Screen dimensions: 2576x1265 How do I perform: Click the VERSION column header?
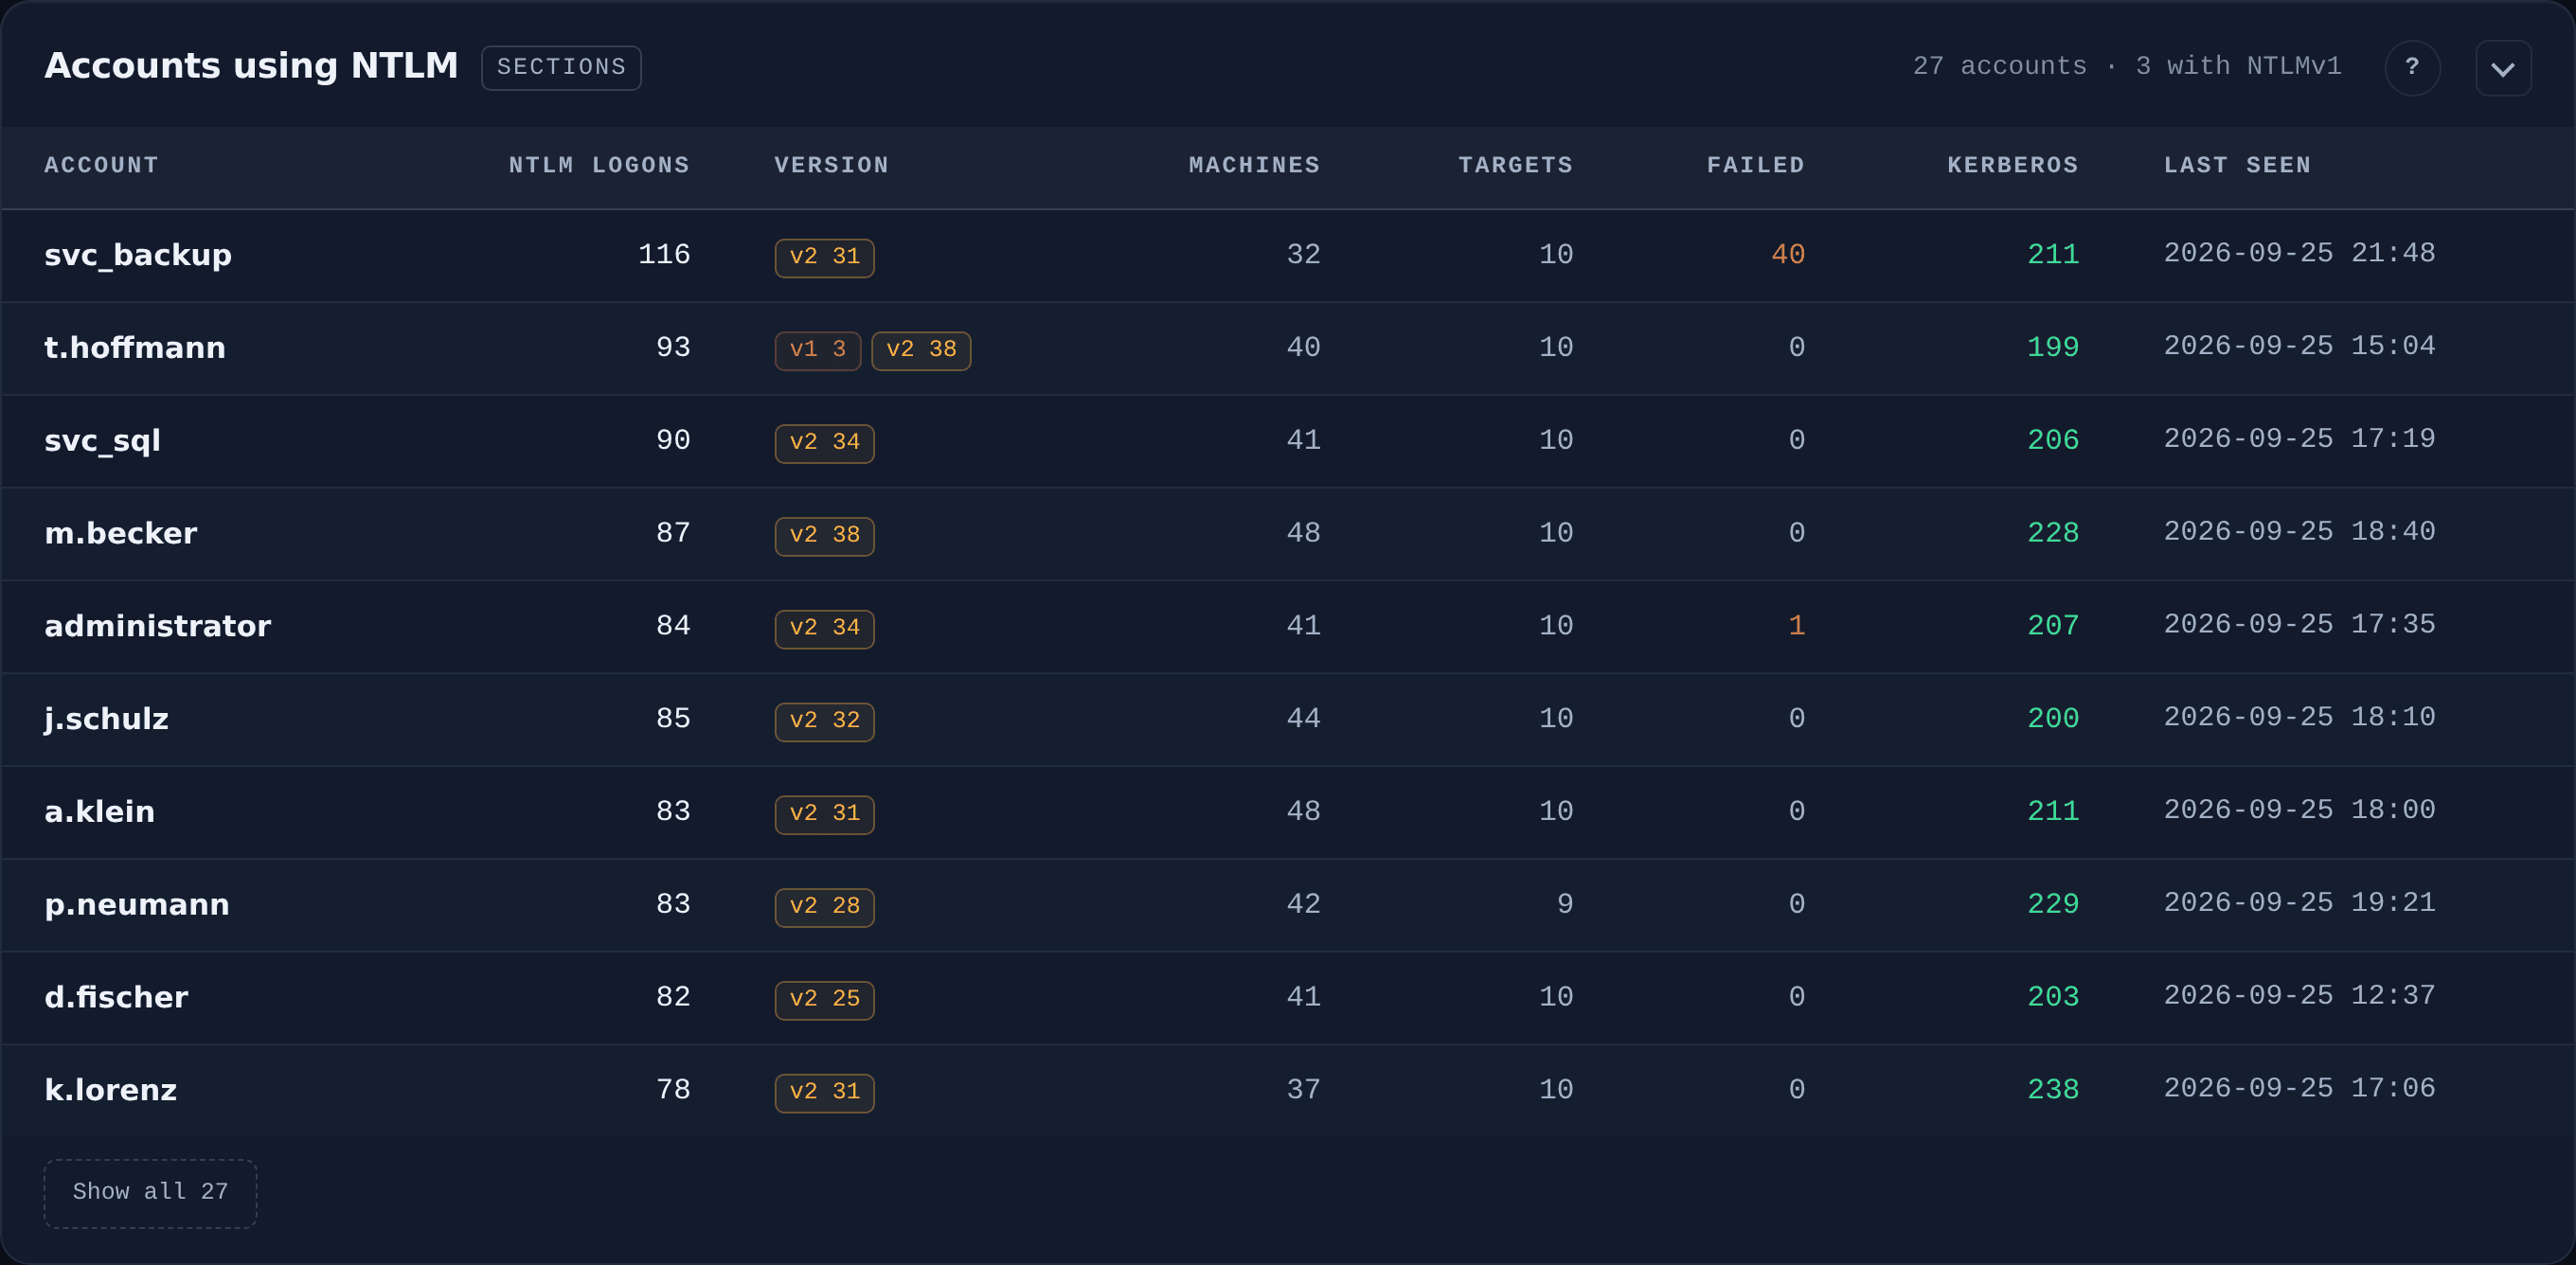(x=831, y=165)
